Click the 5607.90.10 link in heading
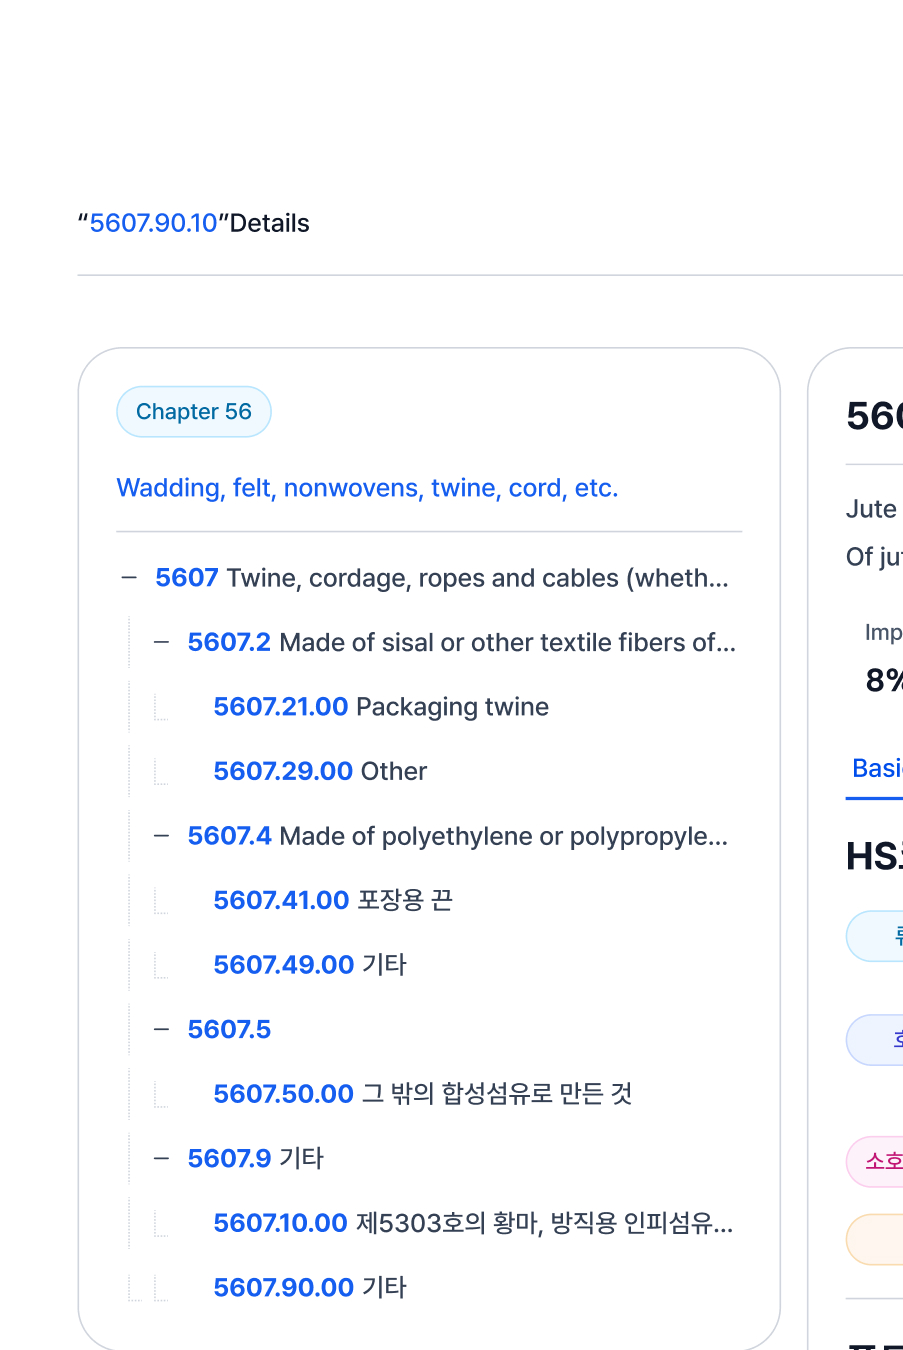 tap(154, 223)
